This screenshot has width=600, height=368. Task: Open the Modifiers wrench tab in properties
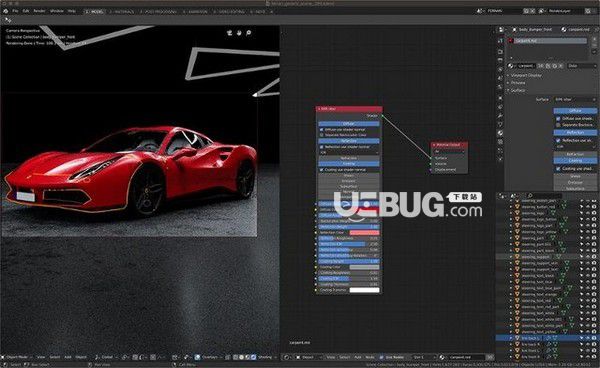click(x=501, y=116)
